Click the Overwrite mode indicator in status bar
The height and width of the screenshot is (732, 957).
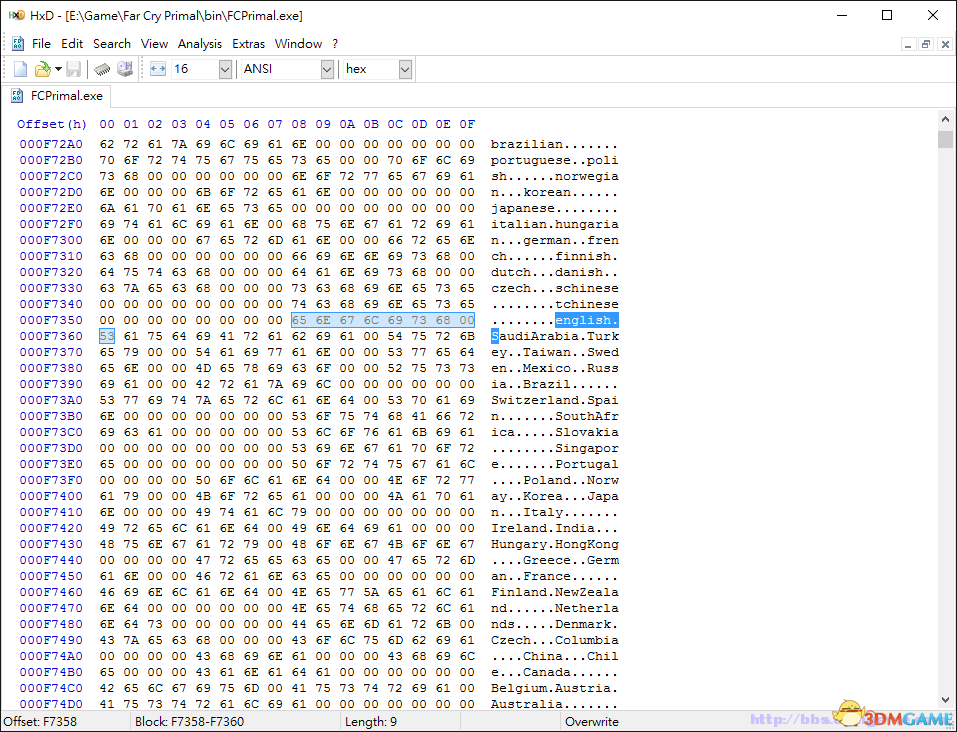(592, 721)
